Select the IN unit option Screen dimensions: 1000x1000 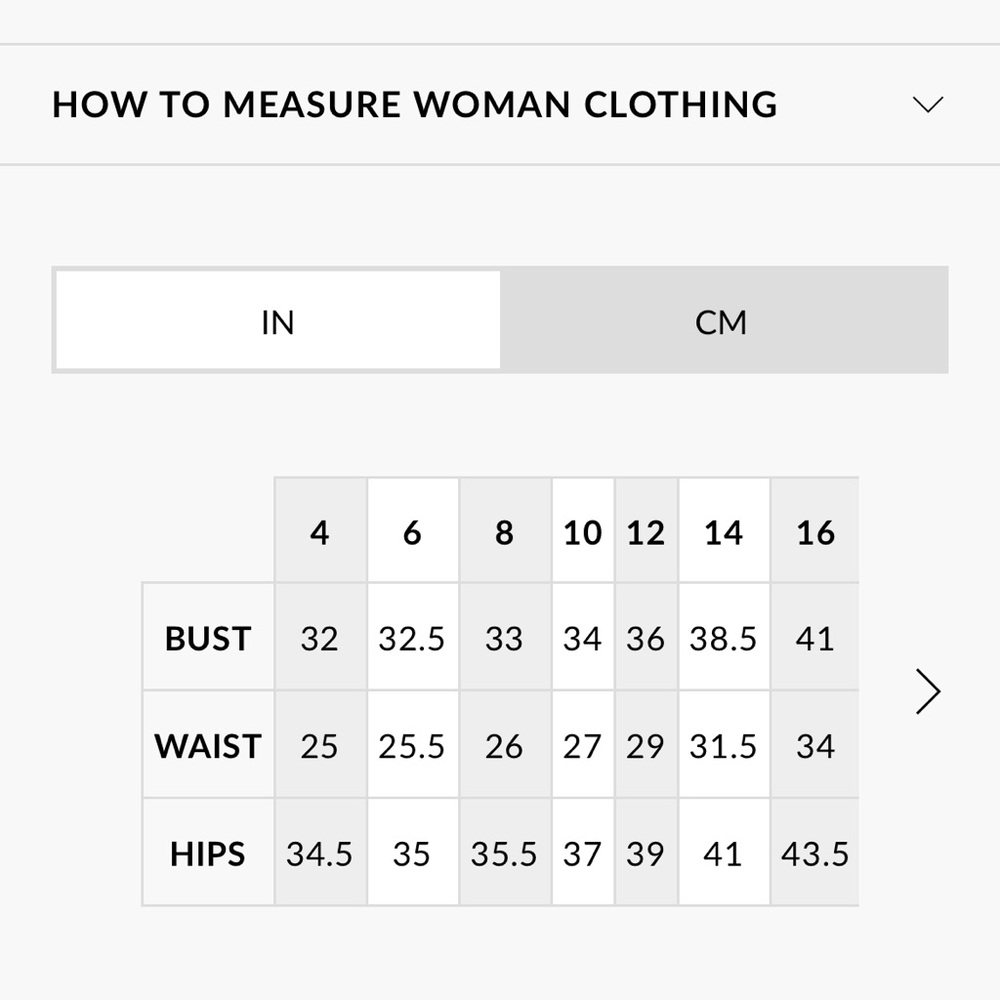(x=278, y=322)
